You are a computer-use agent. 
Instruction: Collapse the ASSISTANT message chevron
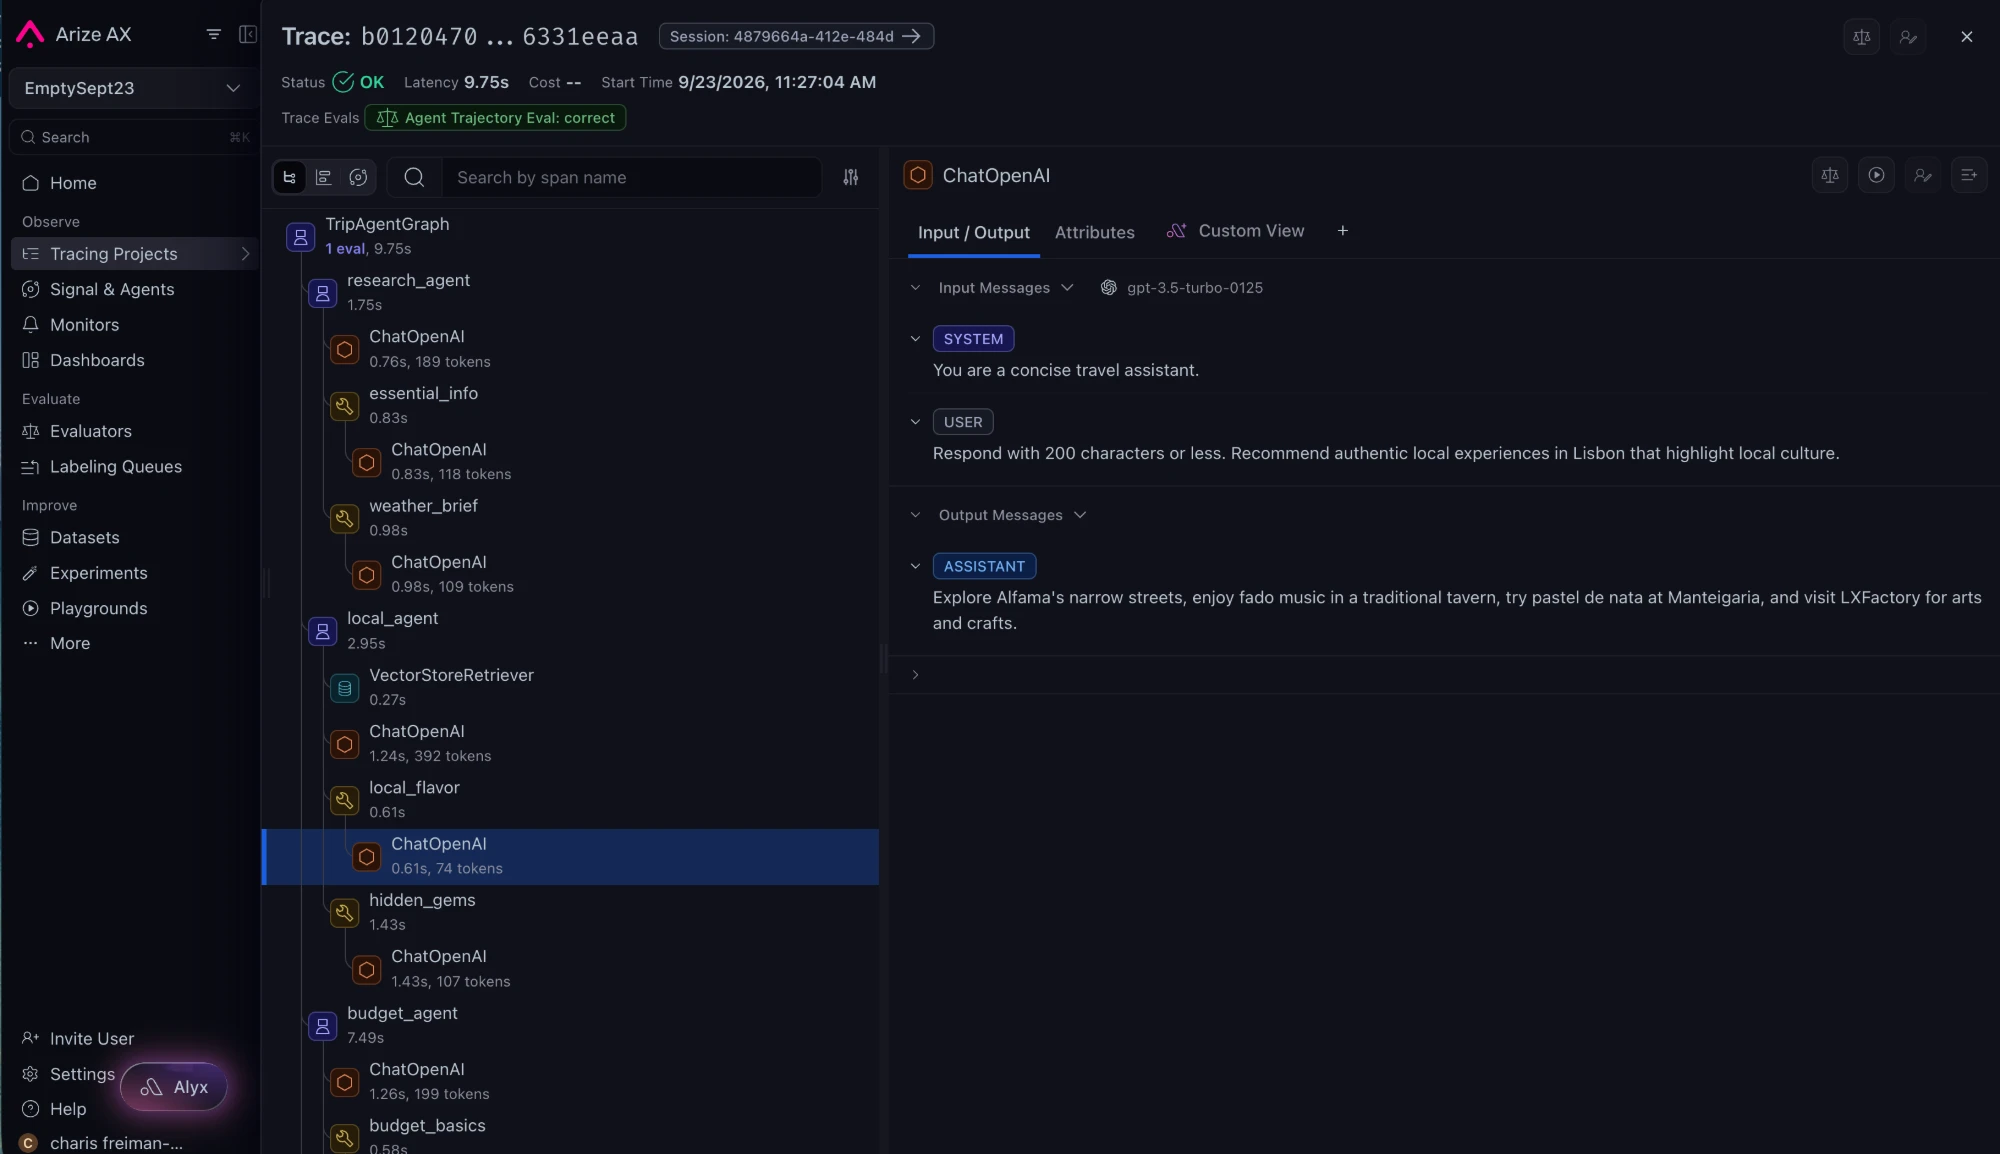click(x=915, y=566)
